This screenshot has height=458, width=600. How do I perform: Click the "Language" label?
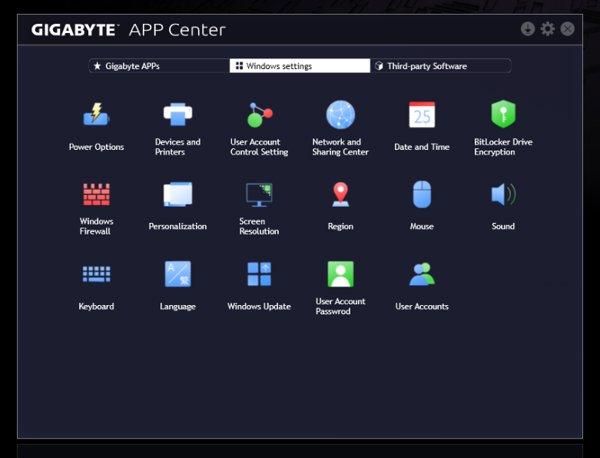[178, 306]
